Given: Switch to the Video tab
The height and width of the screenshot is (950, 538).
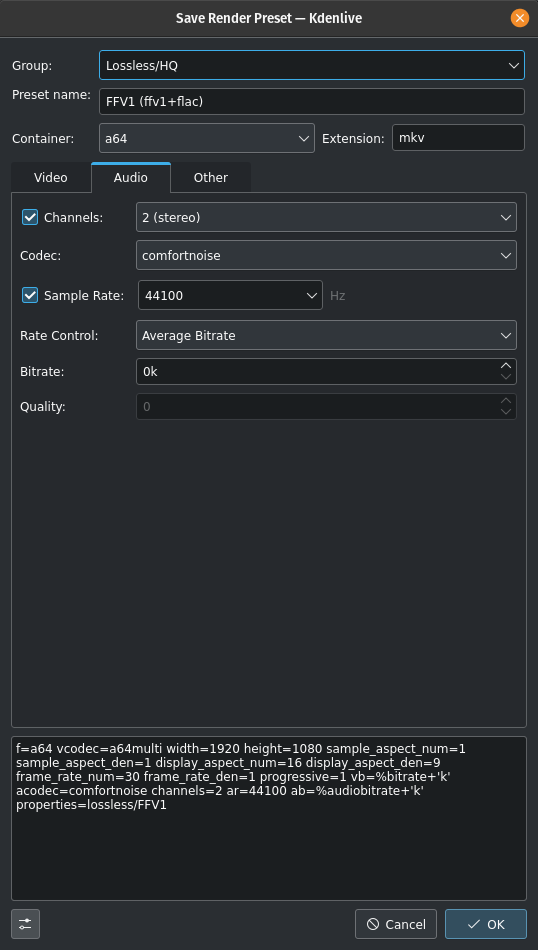Looking at the screenshot, I should (x=51, y=178).
